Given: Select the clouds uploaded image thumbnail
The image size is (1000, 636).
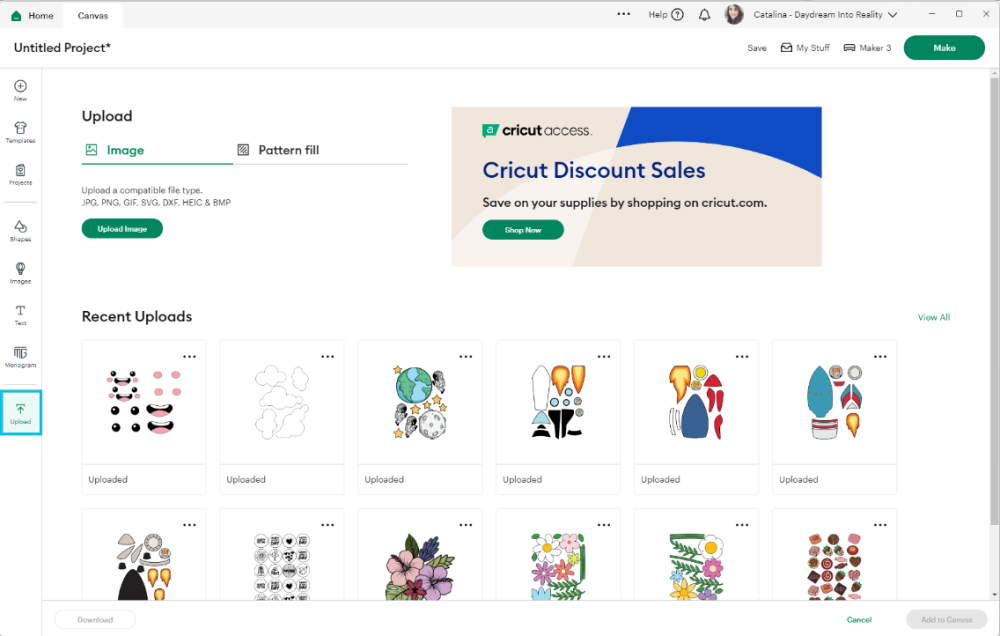Looking at the screenshot, I should (x=281, y=402).
